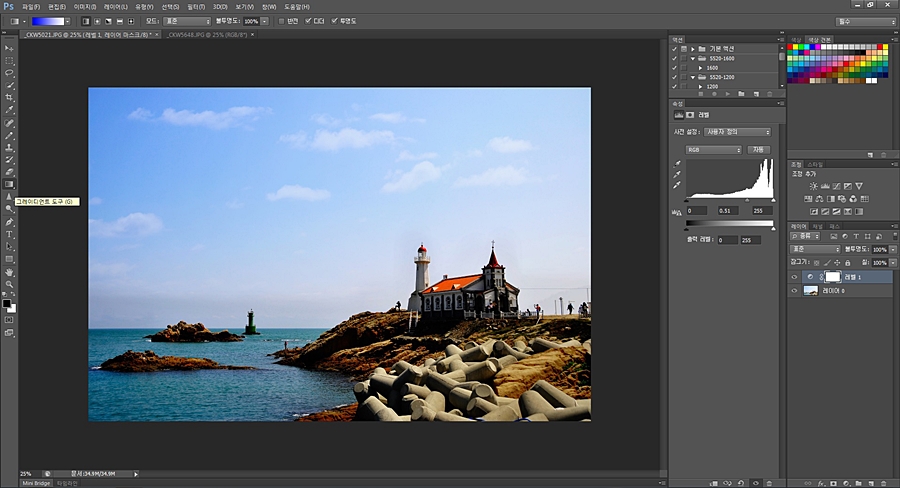The width and height of the screenshot is (900, 488).
Task: Click the 자동 (Auto) levels button
Action: pos(759,150)
